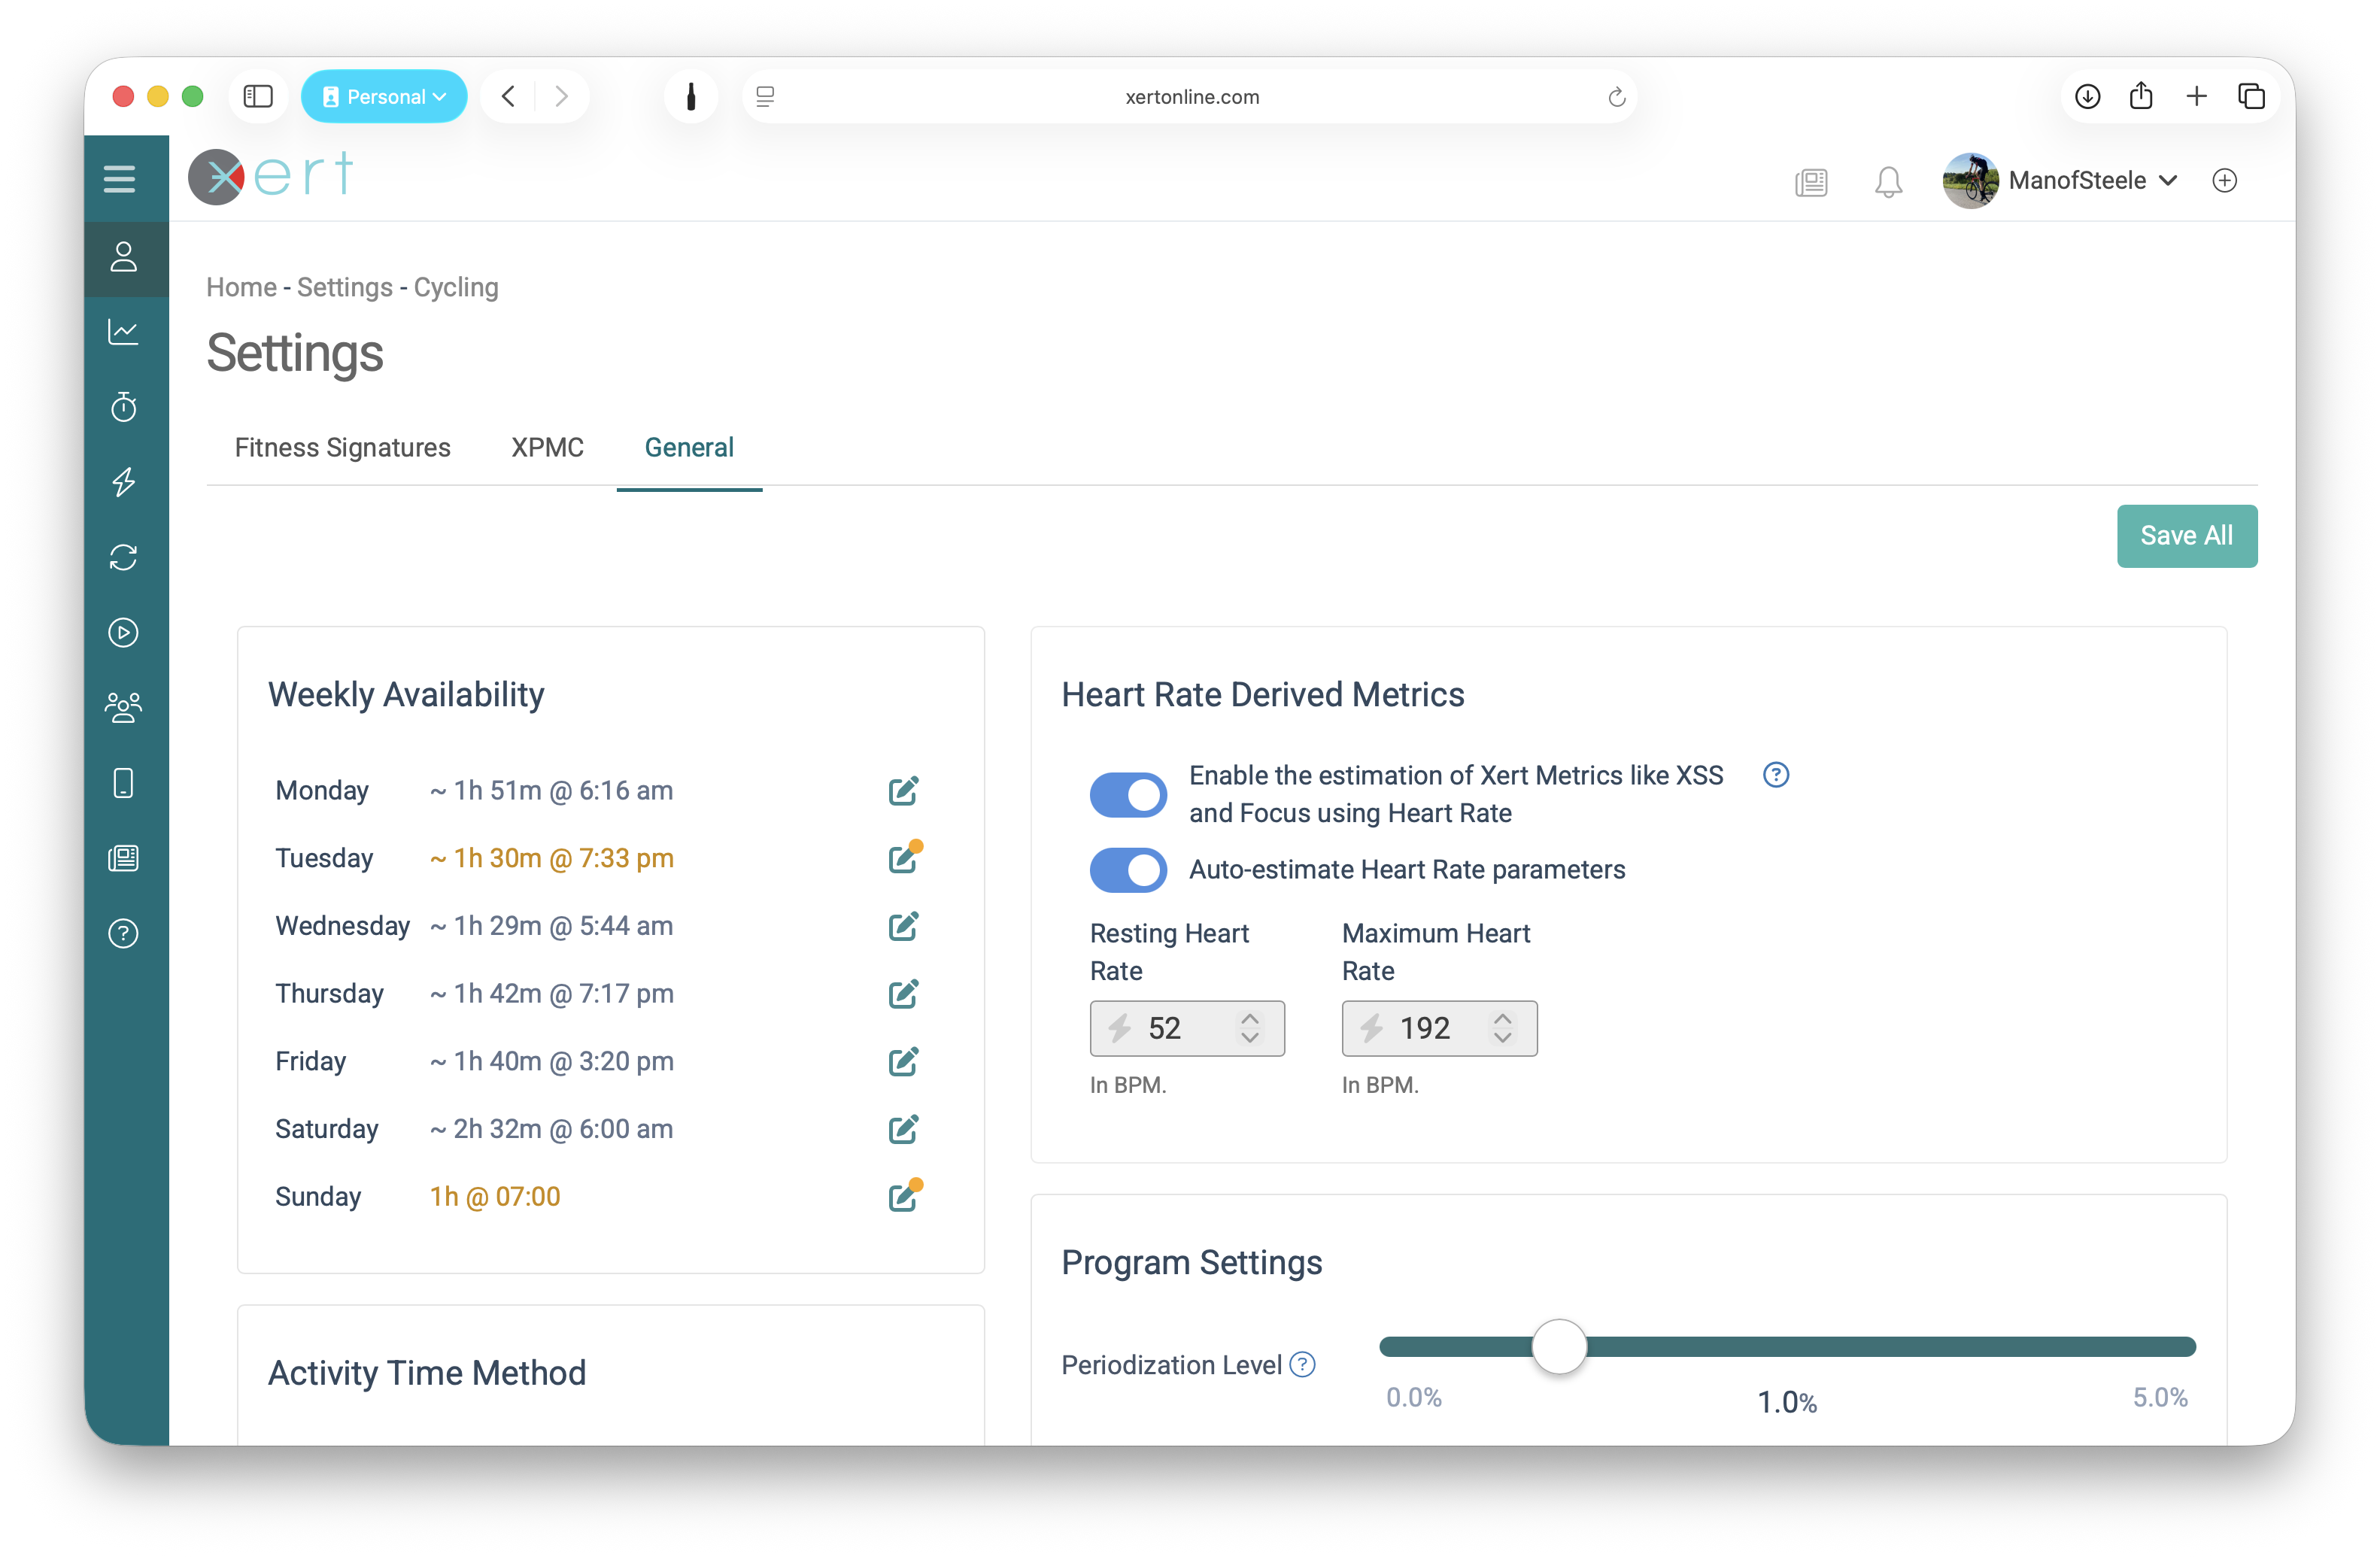Edit Thursday availability
The height and width of the screenshot is (1557, 2380).
click(x=903, y=994)
